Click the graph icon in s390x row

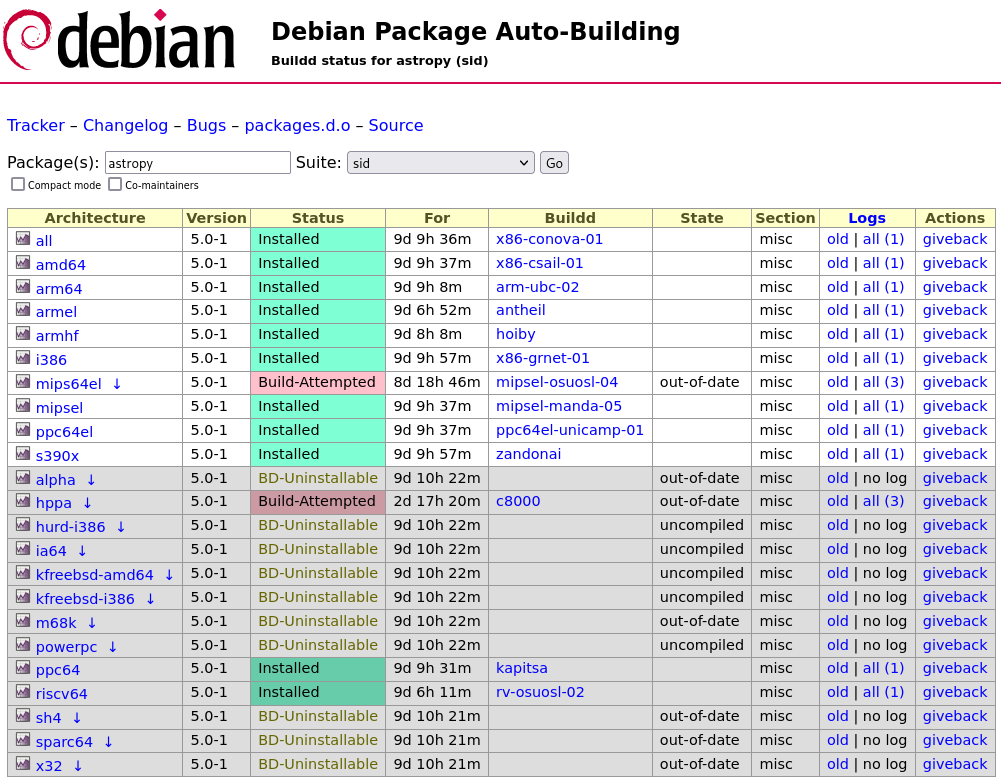[x=23, y=454]
